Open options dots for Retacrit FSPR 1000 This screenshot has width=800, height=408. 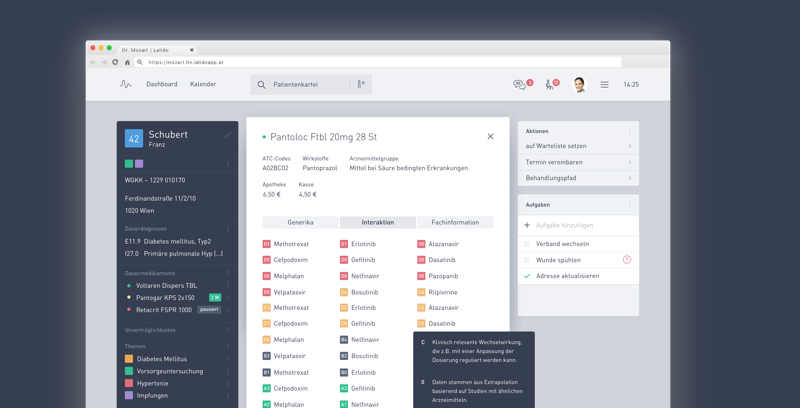point(228,310)
